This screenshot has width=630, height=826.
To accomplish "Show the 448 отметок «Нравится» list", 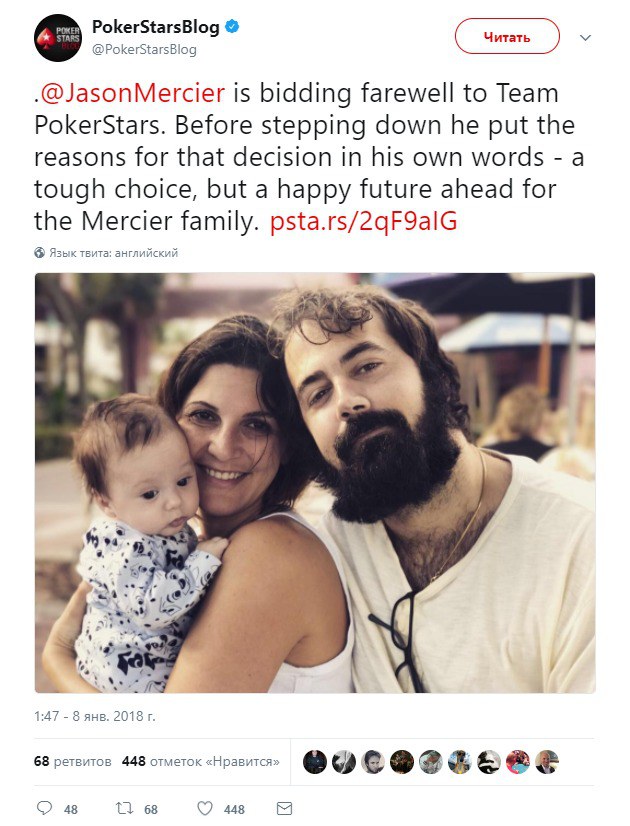I will tap(200, 761).
